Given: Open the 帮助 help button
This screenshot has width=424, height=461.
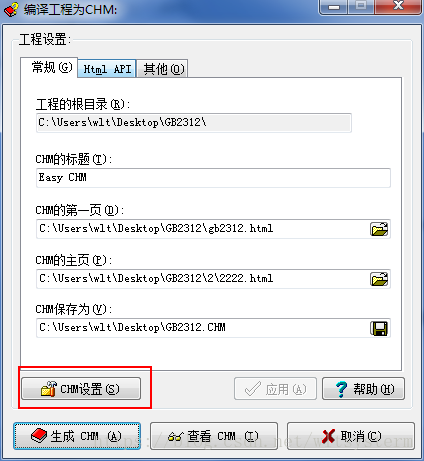Looking at the screenshot, I should tap(363, 389).
